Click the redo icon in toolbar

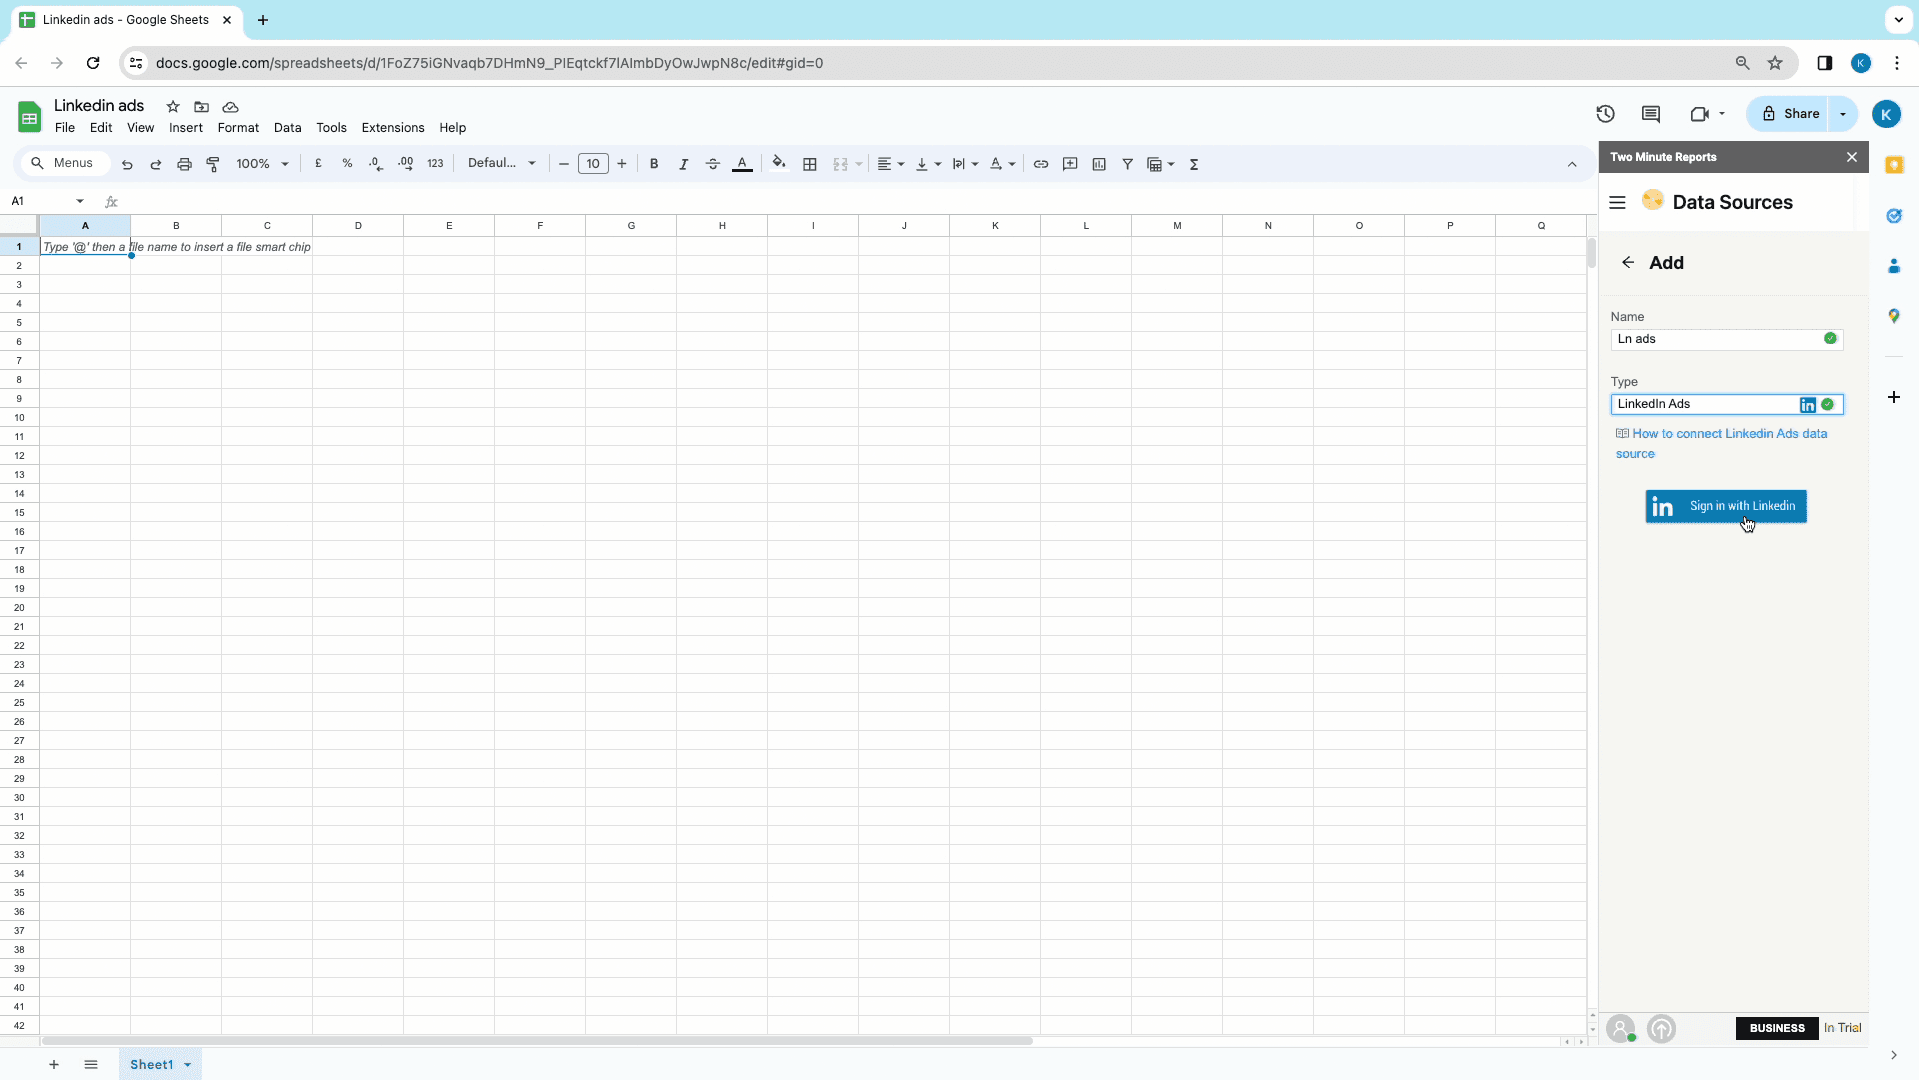click(155, 164)
